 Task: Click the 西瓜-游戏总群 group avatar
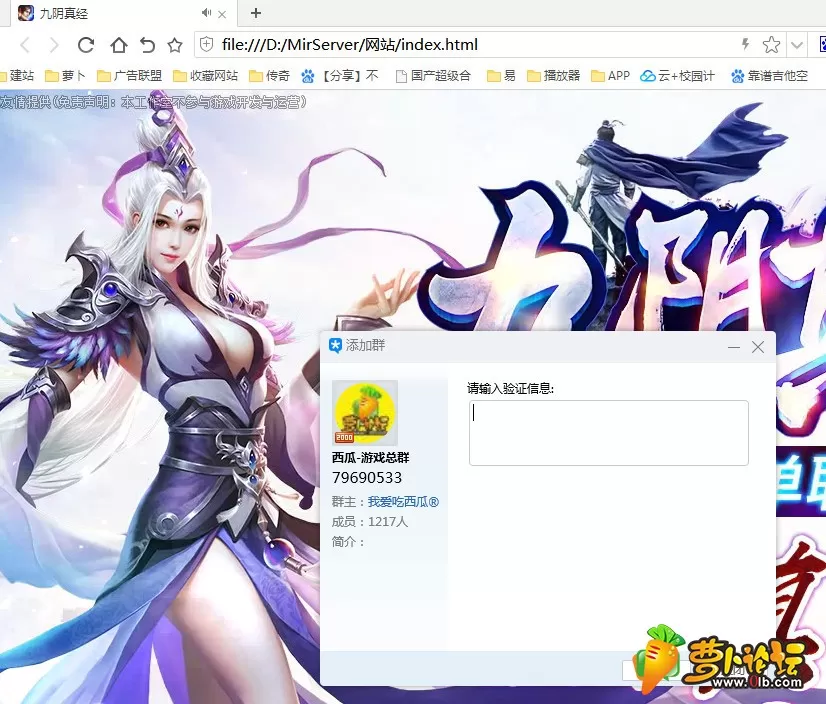coord(365,413)
